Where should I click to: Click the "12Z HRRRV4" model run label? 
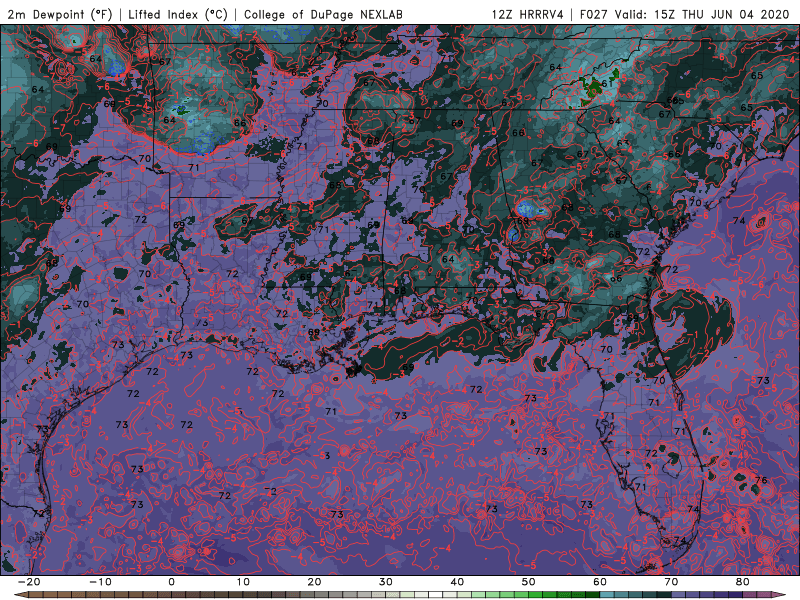[x=528, y=14]
